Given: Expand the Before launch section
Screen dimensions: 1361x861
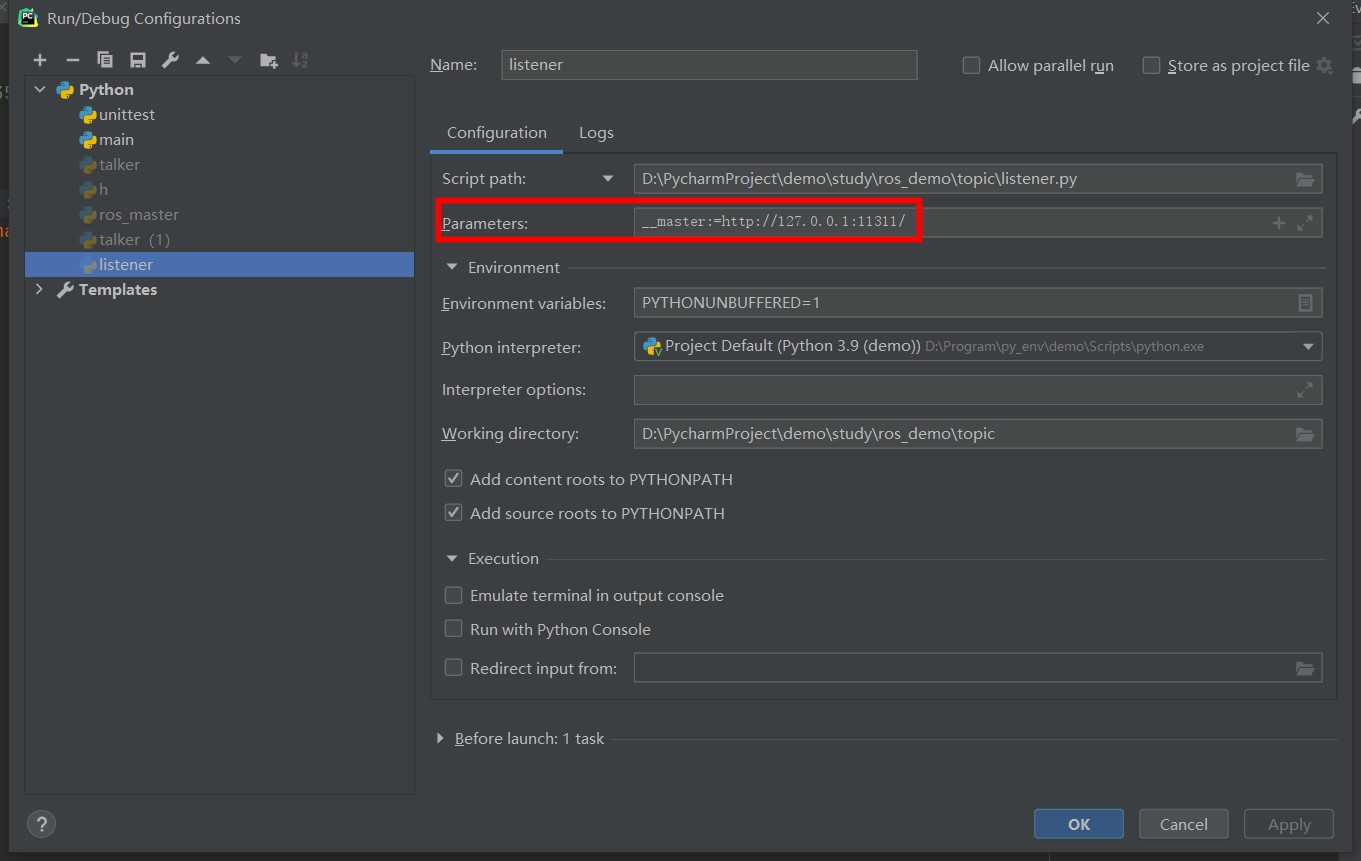Looking at the screenshot, I should [x=440, y=739].
